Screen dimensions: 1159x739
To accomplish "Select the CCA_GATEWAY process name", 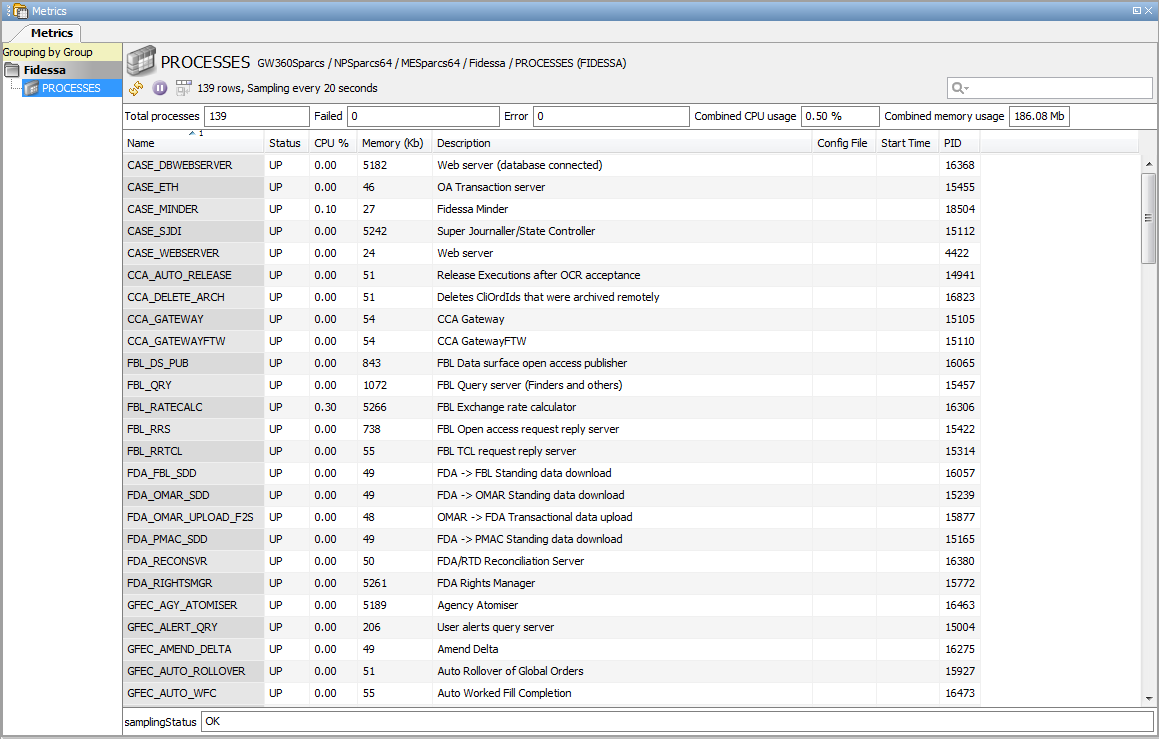I will coord(165,319).
